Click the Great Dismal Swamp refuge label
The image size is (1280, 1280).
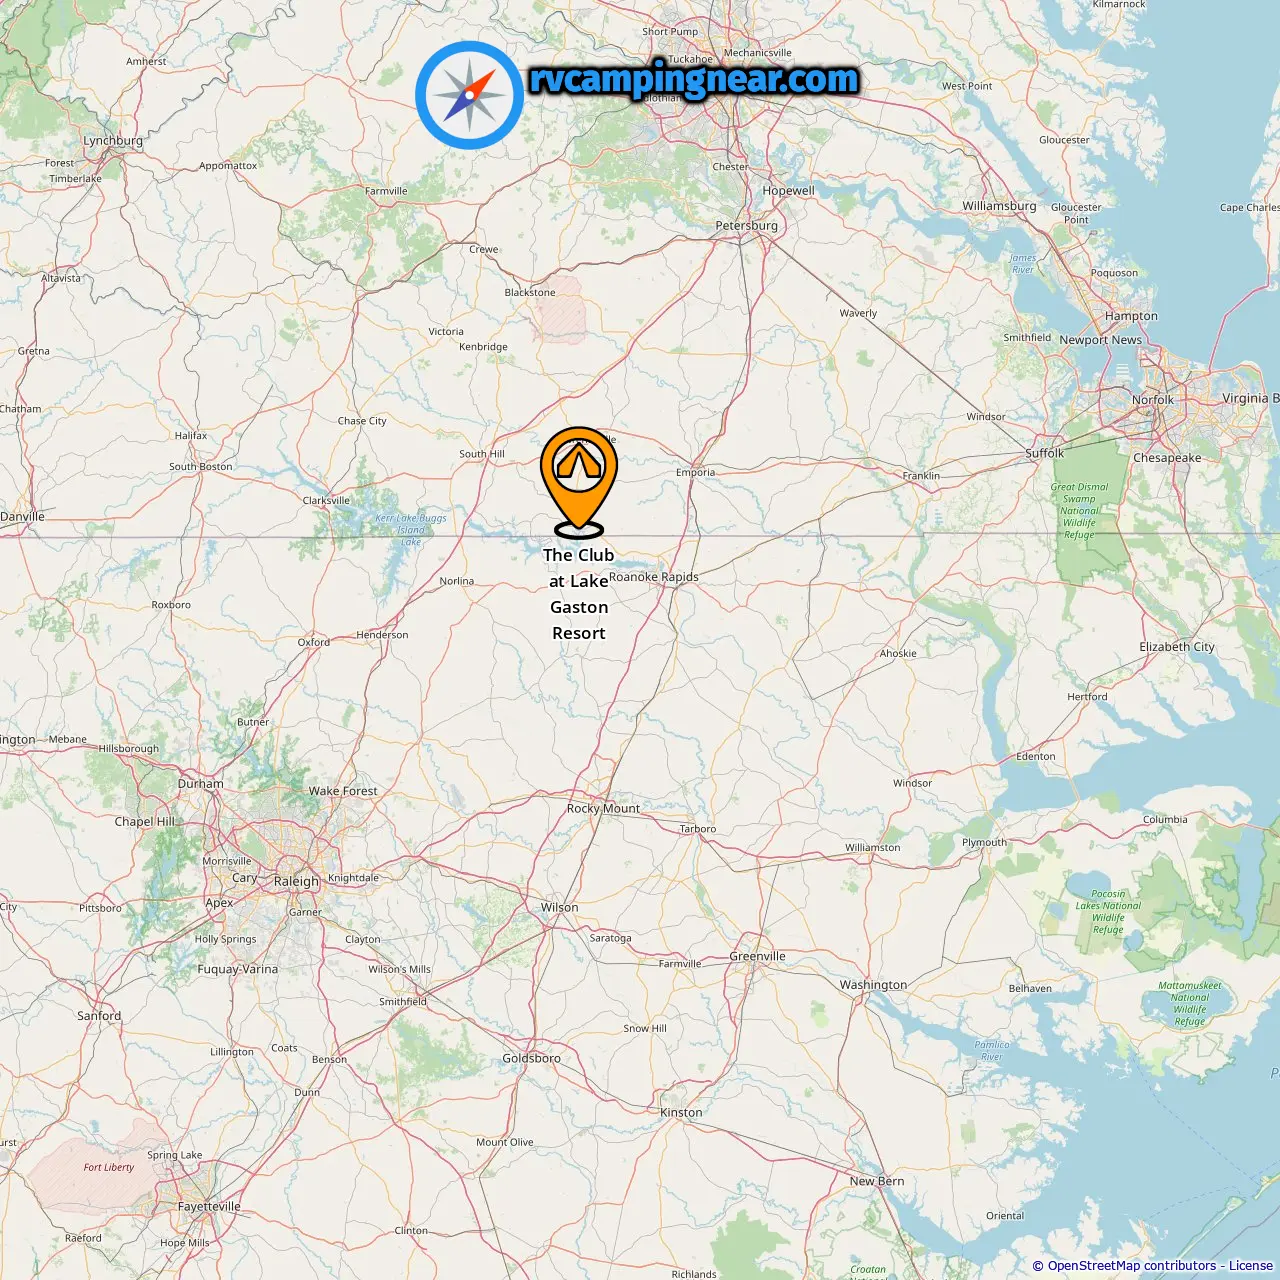pyautogui.click(x=1079, y=511)
